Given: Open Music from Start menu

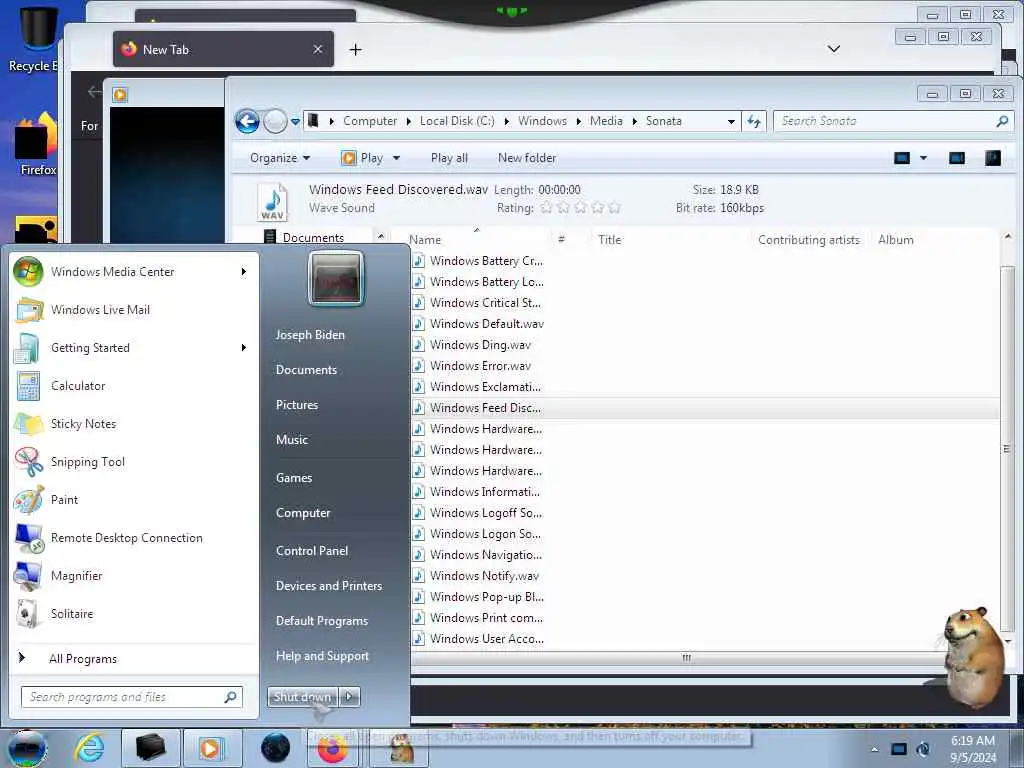Looking at the screenshot, I should coord(291,440).
